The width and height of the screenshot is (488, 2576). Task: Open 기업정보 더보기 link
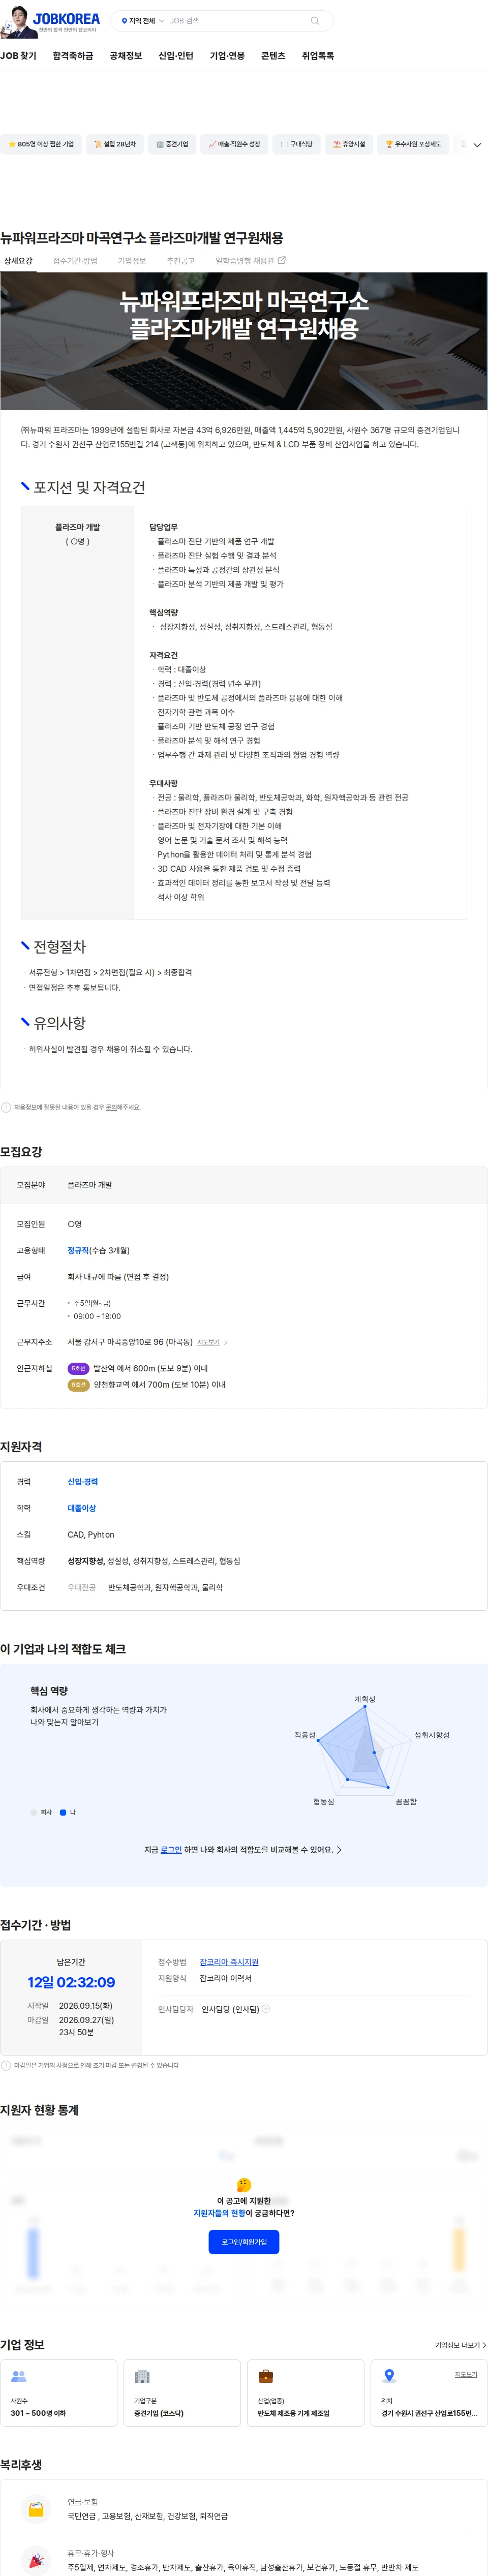(460, 2345)
